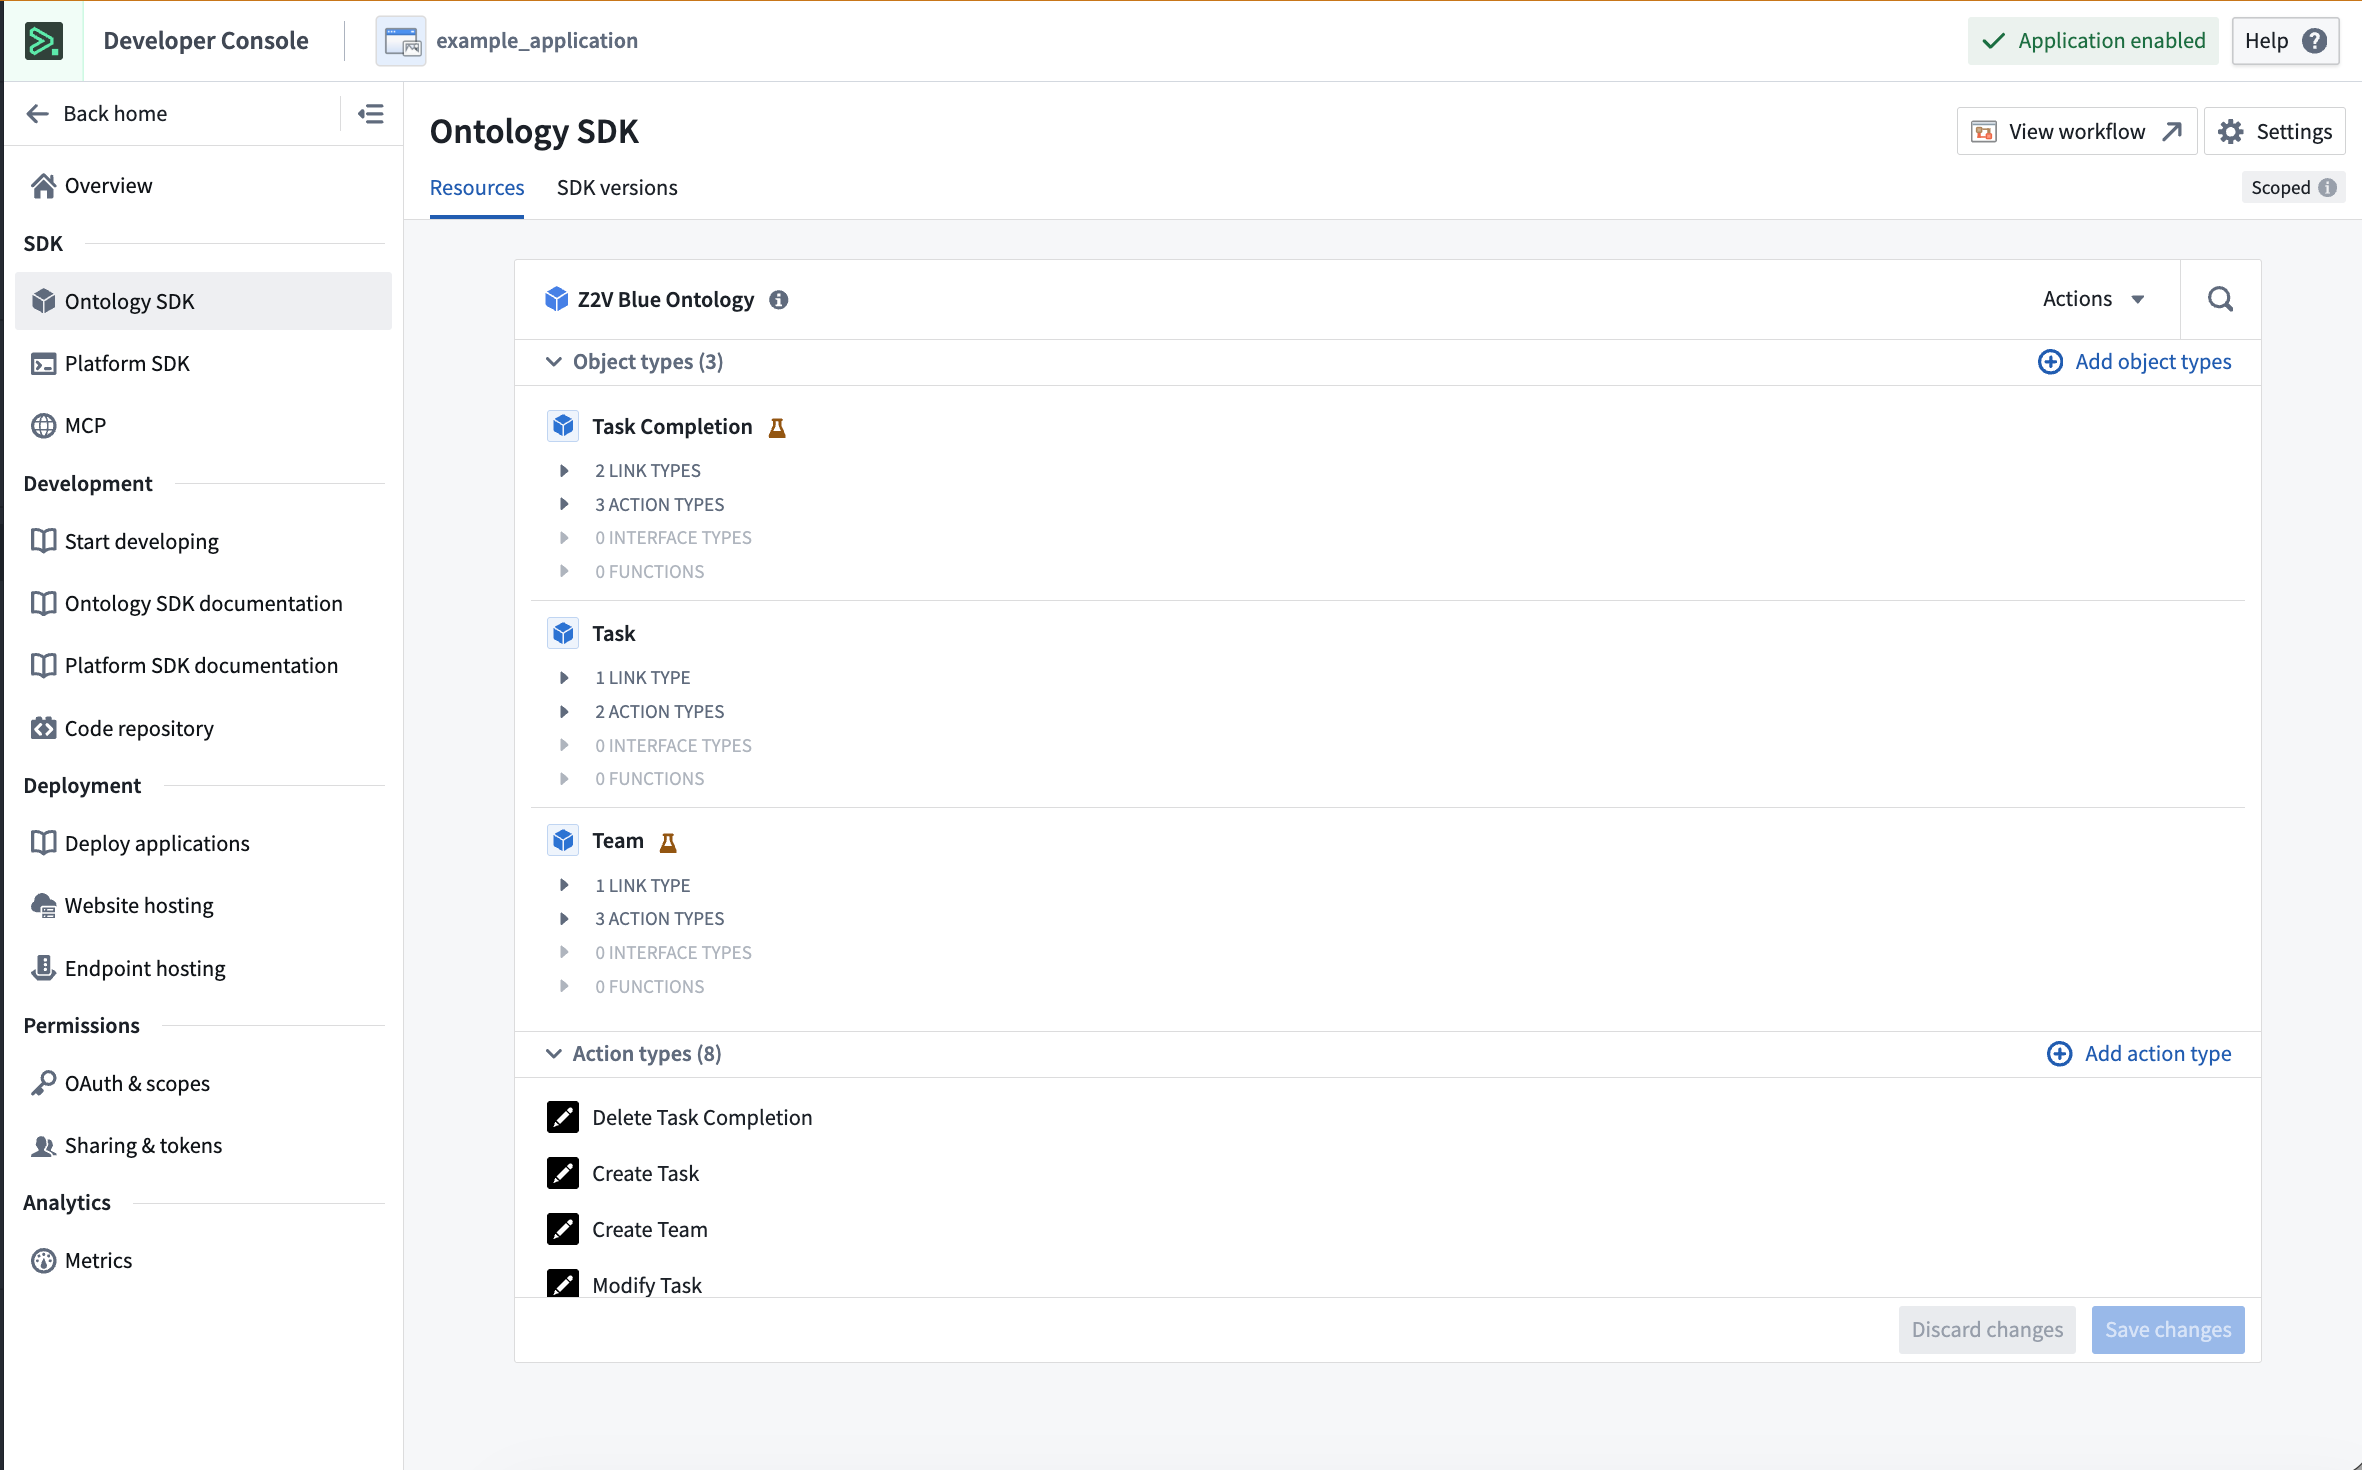Screen dimensions: 2362x1470
Task: Open Settings button
Action: 2274,131
